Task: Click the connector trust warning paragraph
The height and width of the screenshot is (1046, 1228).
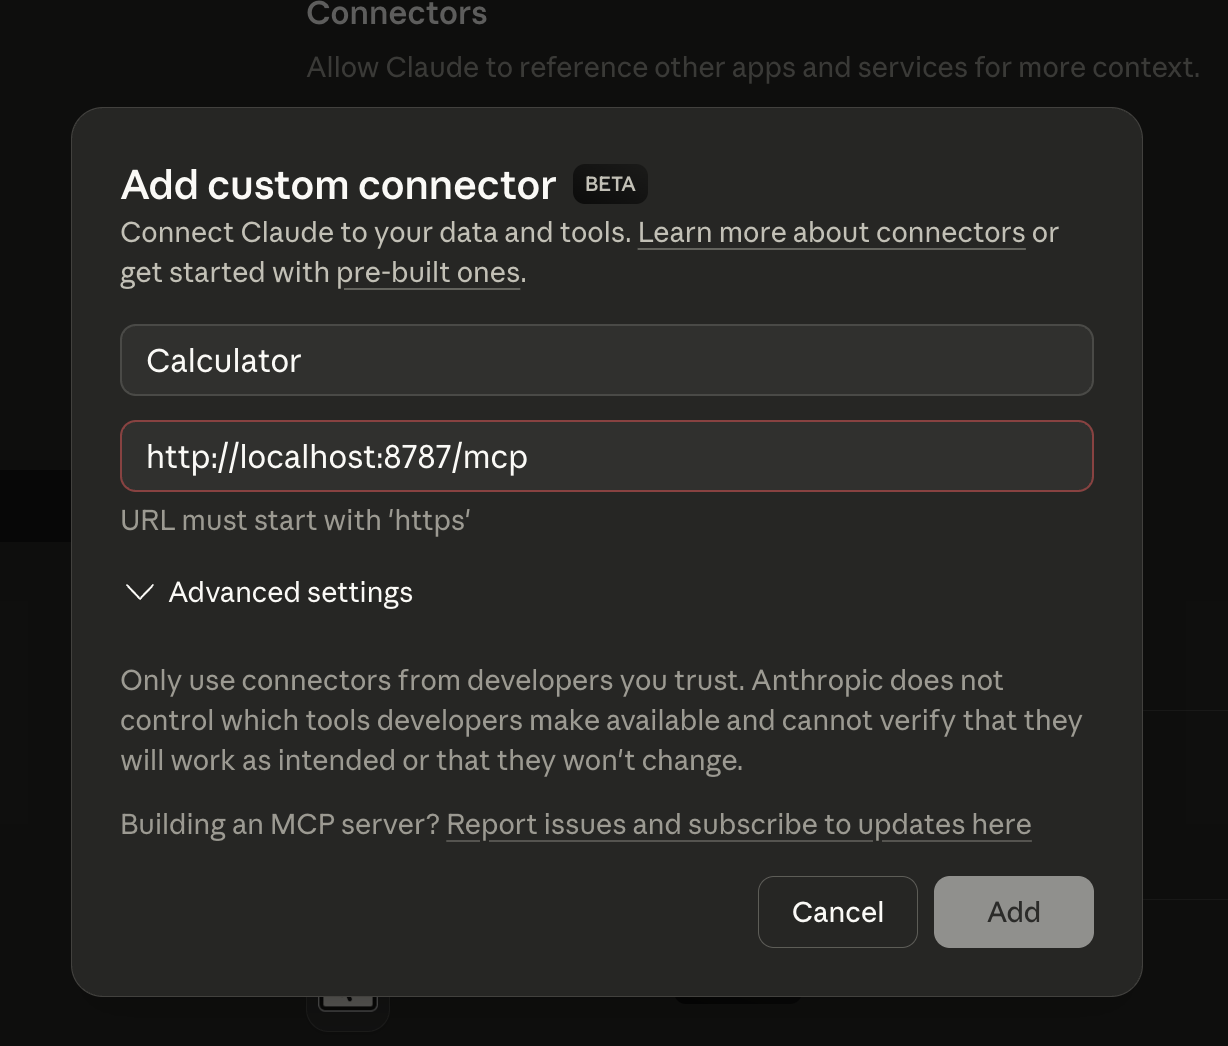Action: coord(601,720)
